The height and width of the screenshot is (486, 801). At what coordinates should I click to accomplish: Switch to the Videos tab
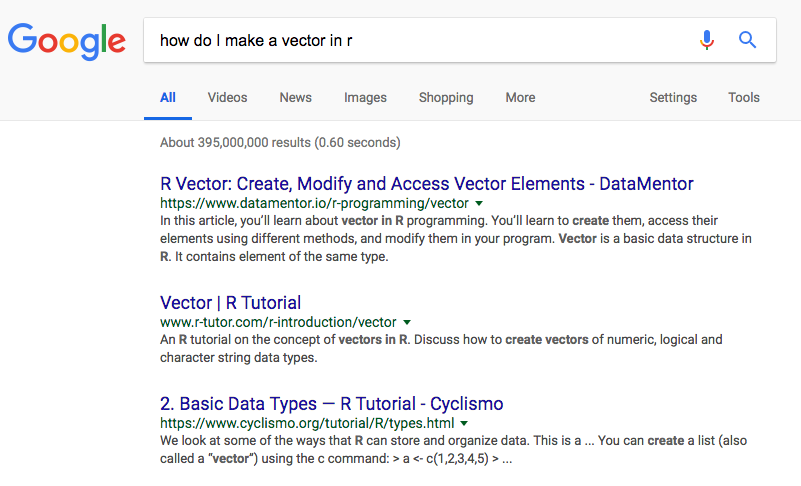227,97
